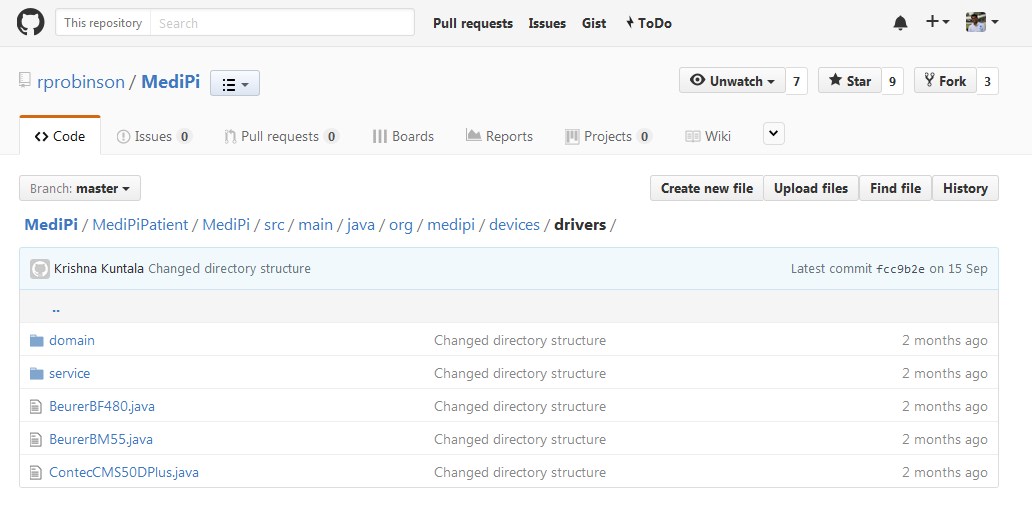Click the GitHub octocat logo

pyautogui.click(x=31, y=22)
